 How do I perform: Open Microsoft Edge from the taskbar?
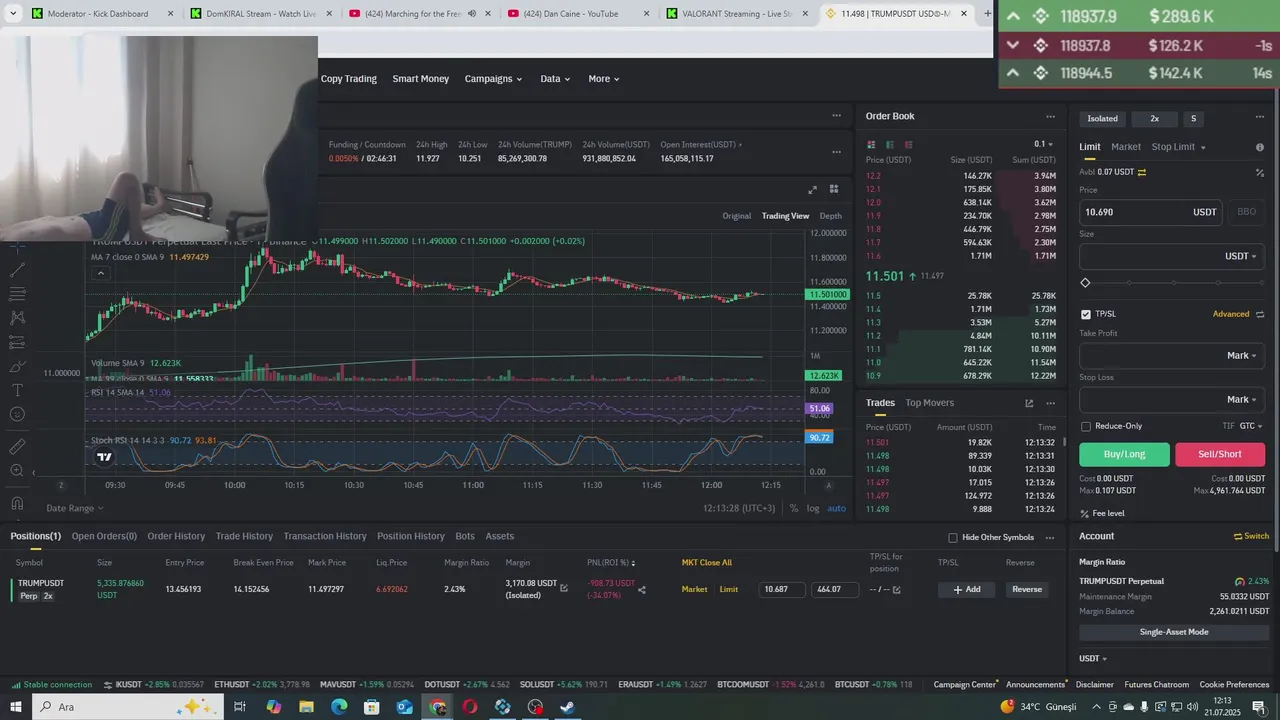339,707
